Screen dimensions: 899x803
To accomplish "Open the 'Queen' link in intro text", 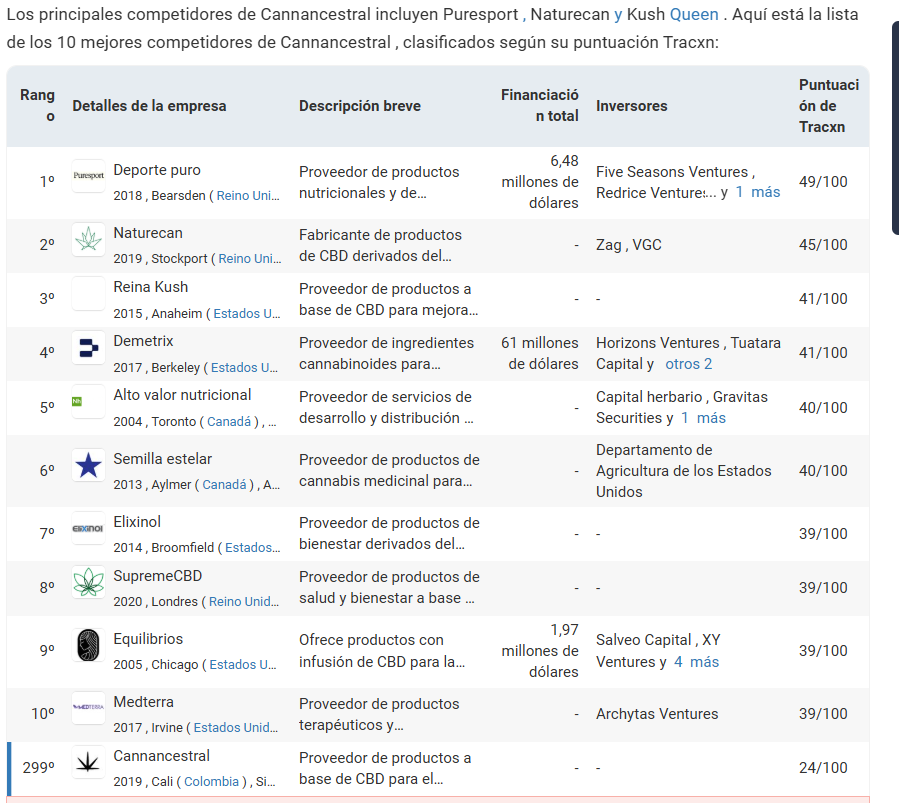I will click(x=694, y=16).
